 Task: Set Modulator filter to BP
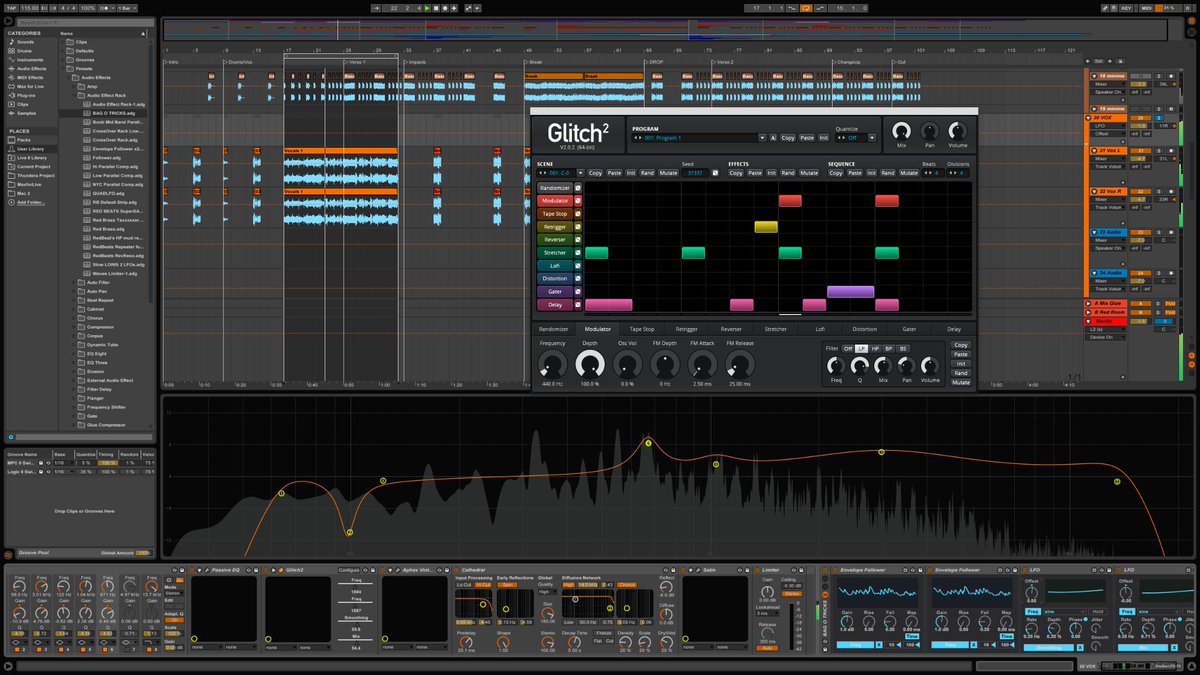889,348
